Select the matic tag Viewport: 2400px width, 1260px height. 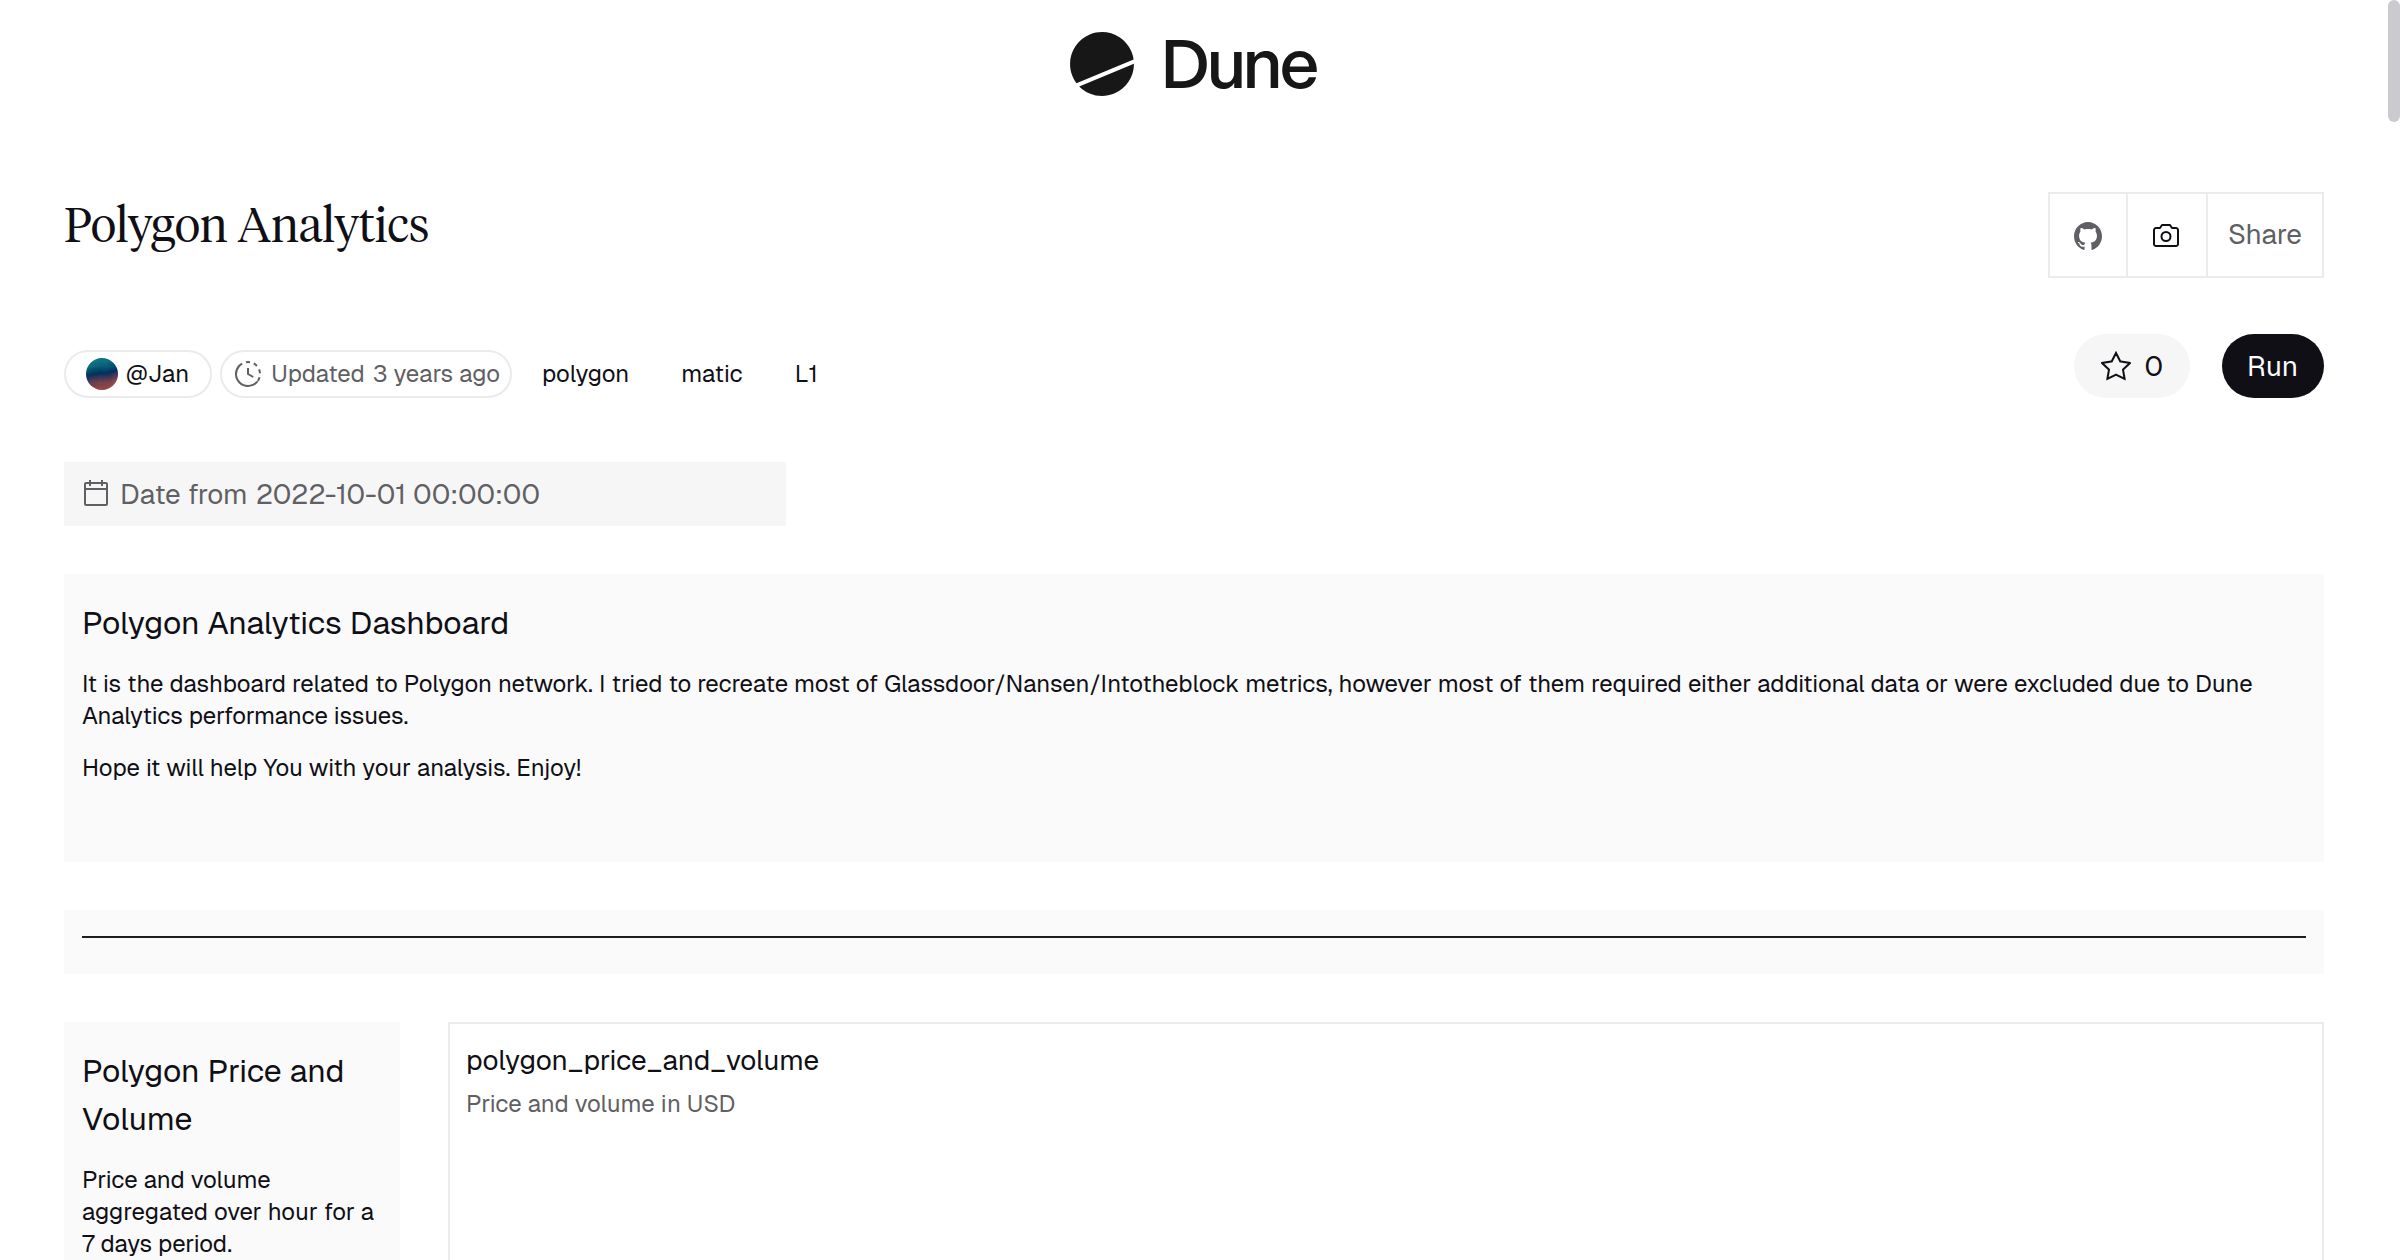pyautogui.click(x=711, y=373)
